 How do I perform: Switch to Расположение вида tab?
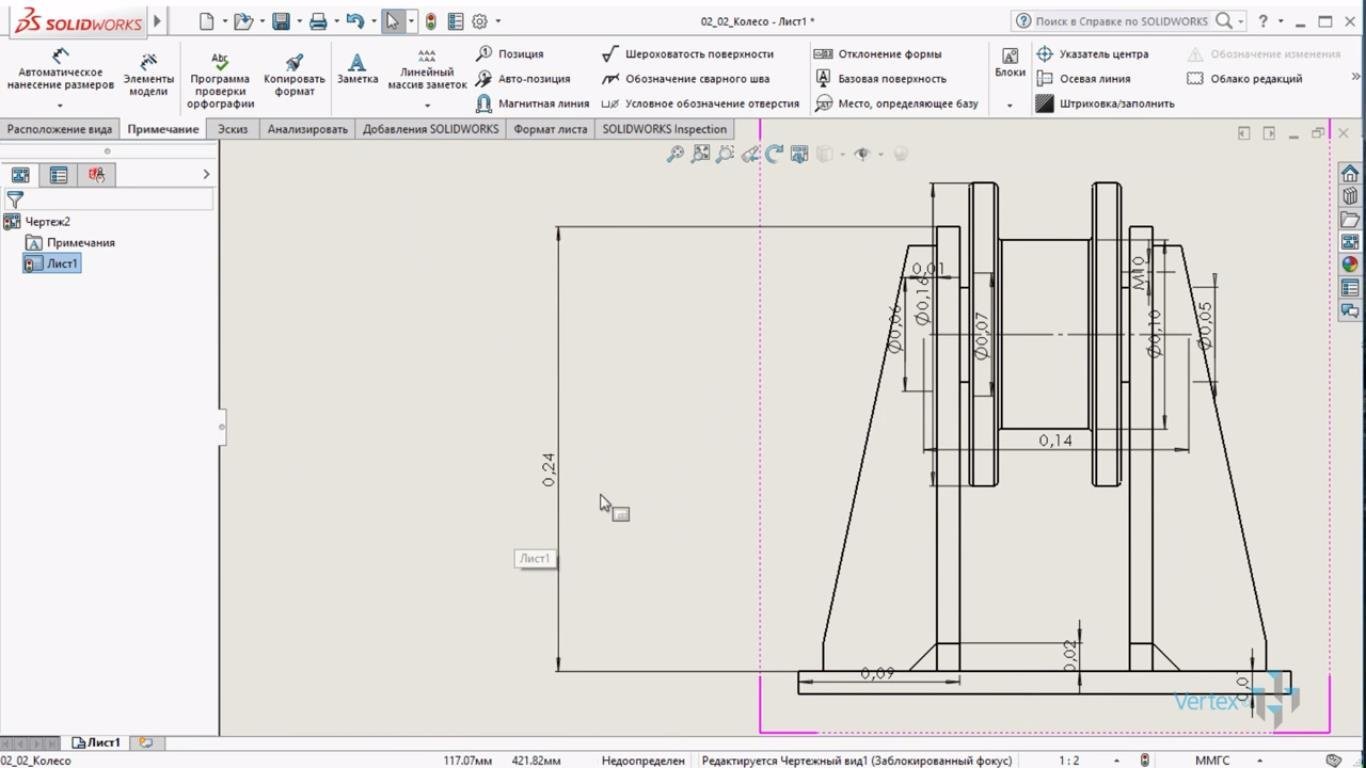coord(60,129)
